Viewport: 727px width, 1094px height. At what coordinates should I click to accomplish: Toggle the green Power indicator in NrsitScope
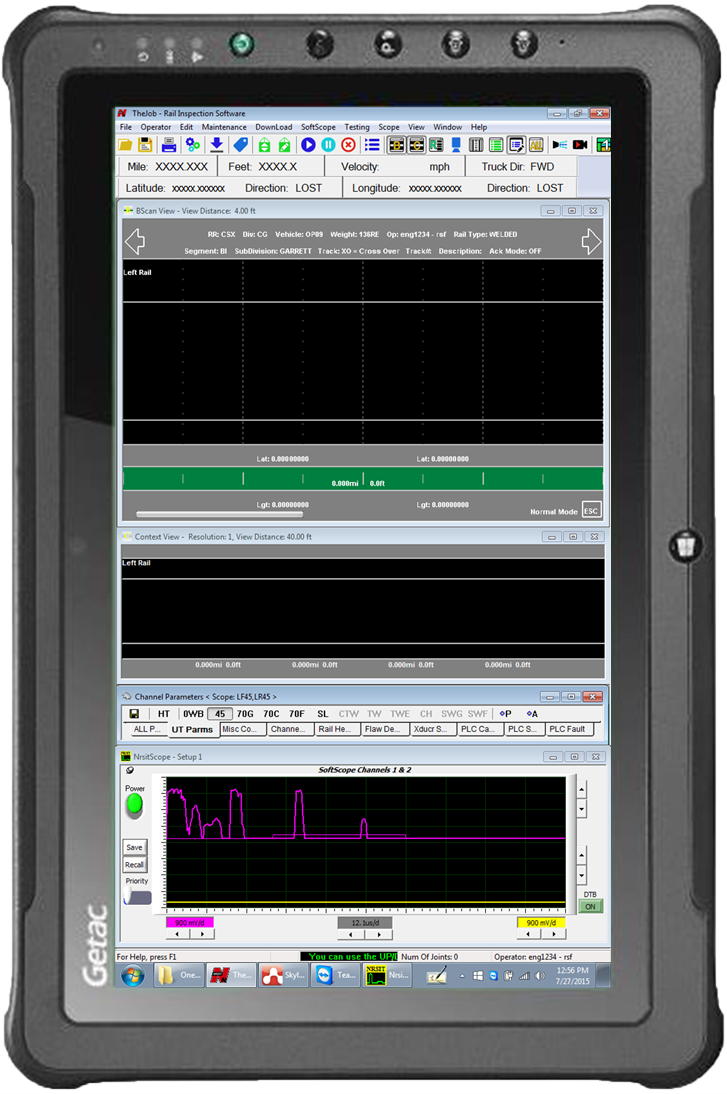pyautogui.click(x=134, y=806)
